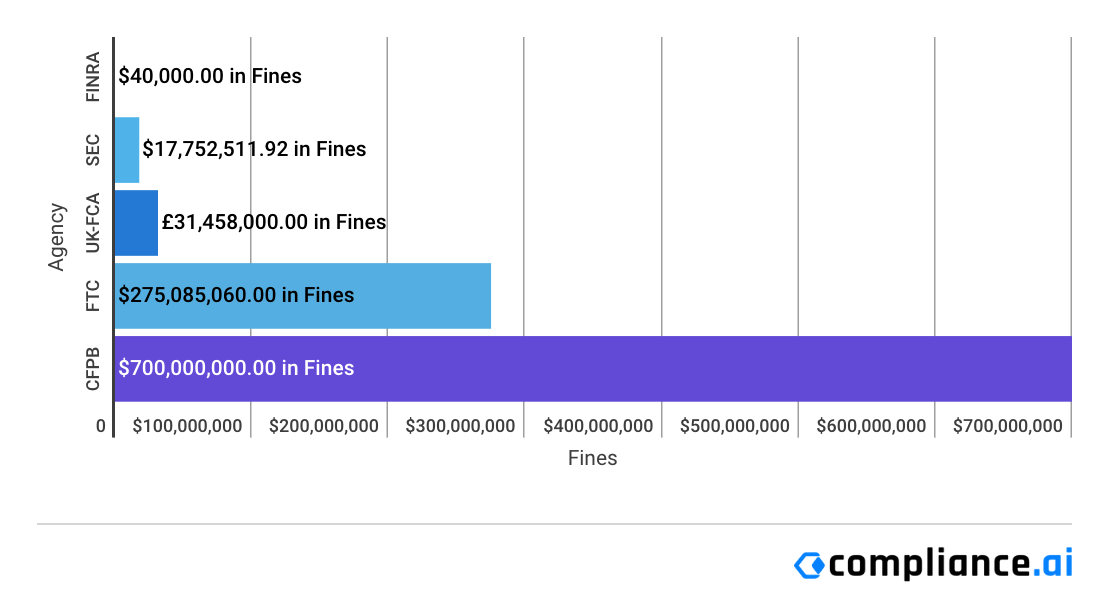Click the compliance.ai logo icon
Viewport: 1109px width, 592px height.
[809, 564]
